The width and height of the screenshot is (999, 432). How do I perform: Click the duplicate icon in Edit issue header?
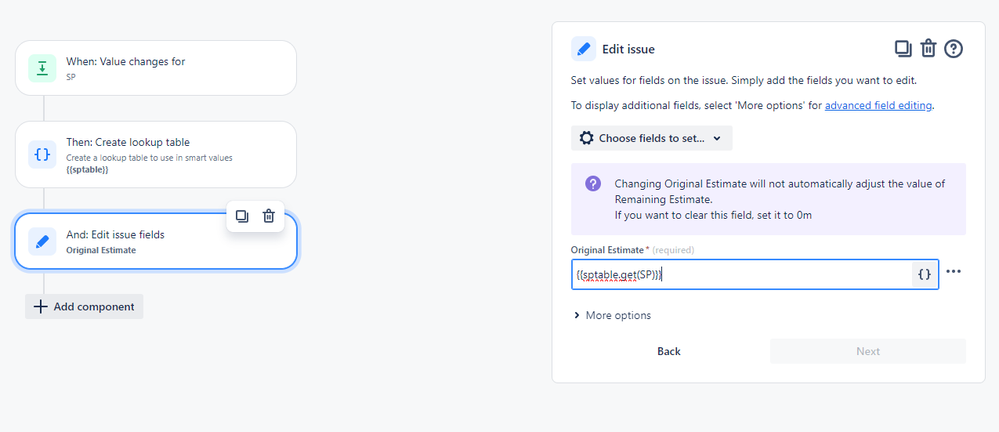903,48
